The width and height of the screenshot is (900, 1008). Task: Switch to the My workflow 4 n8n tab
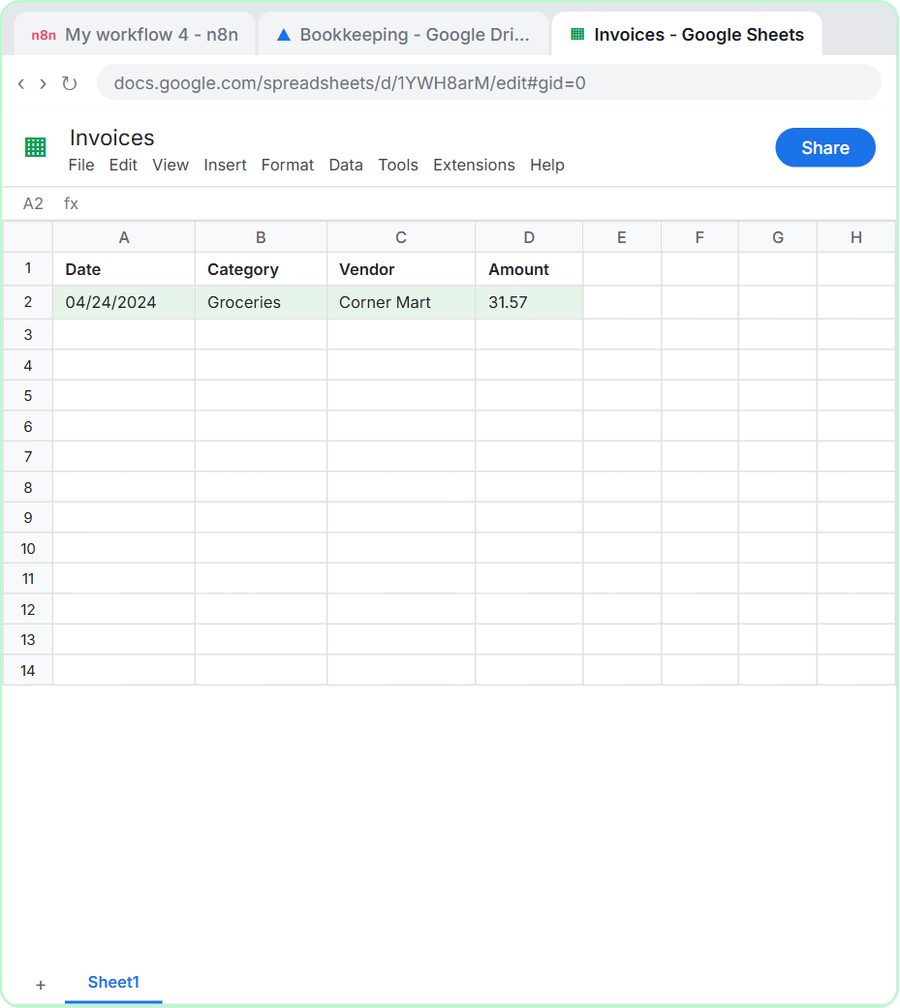coord(135,35)
